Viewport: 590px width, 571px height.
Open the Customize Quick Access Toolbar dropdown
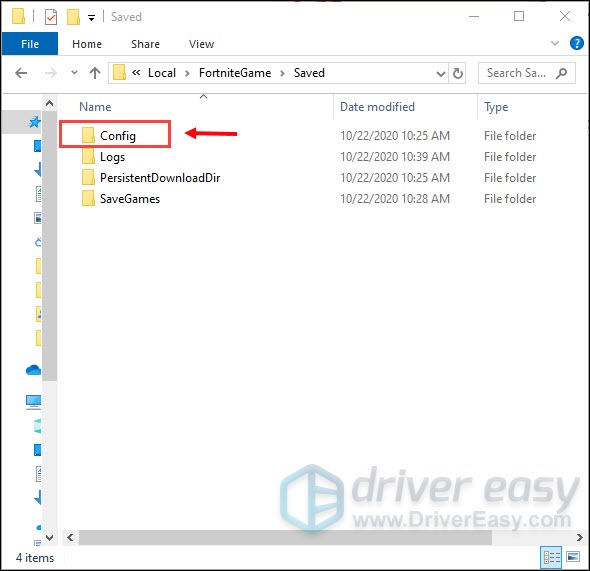[91, 18]
